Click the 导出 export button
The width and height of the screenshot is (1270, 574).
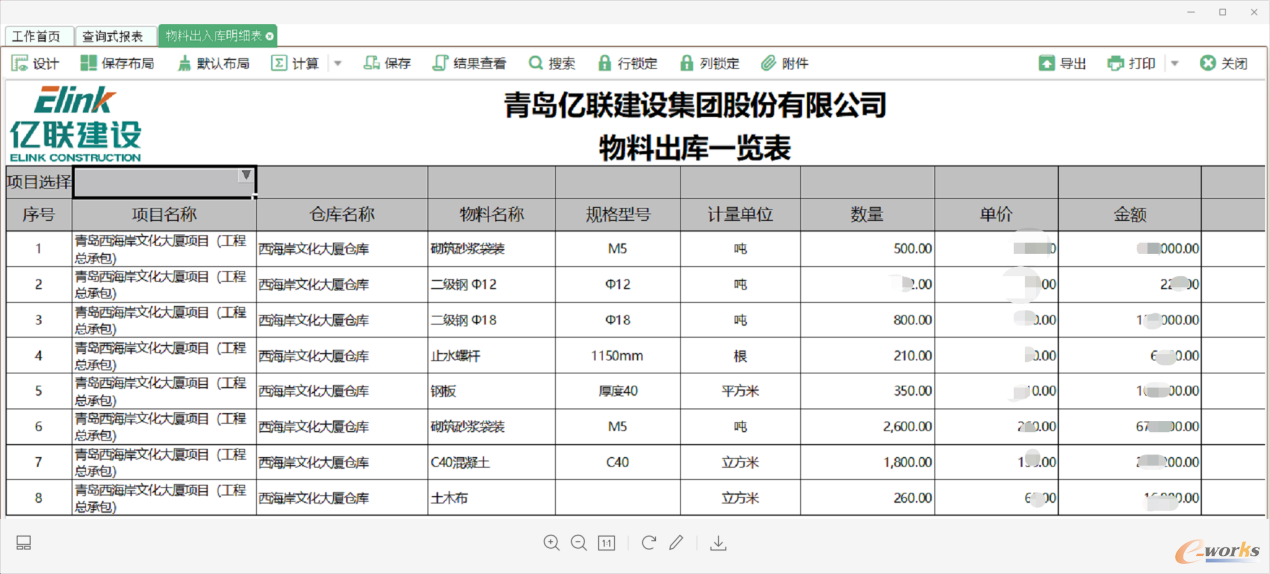pos(1062,63)
